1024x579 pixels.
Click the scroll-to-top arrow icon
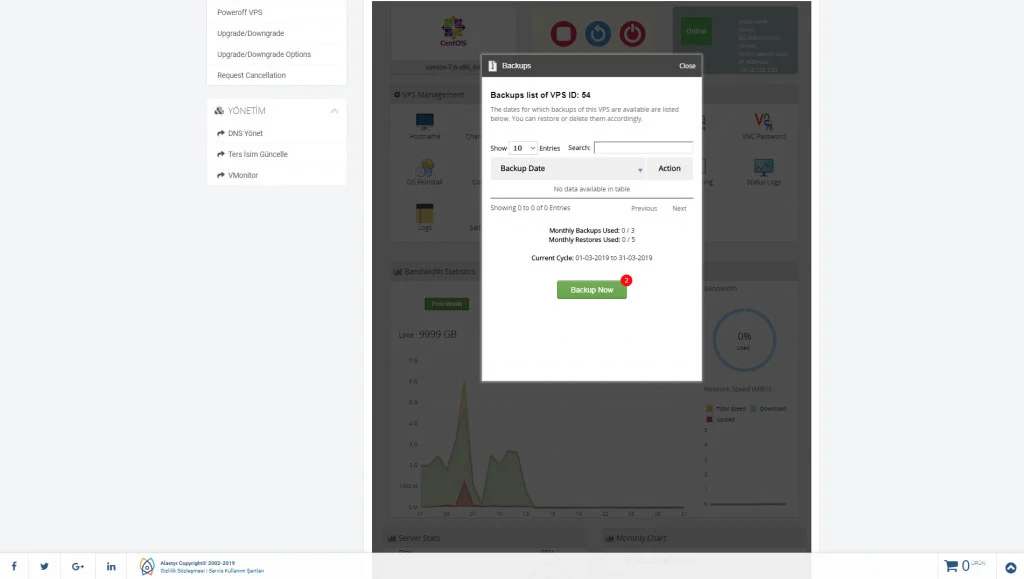[x=1010, y=567]
